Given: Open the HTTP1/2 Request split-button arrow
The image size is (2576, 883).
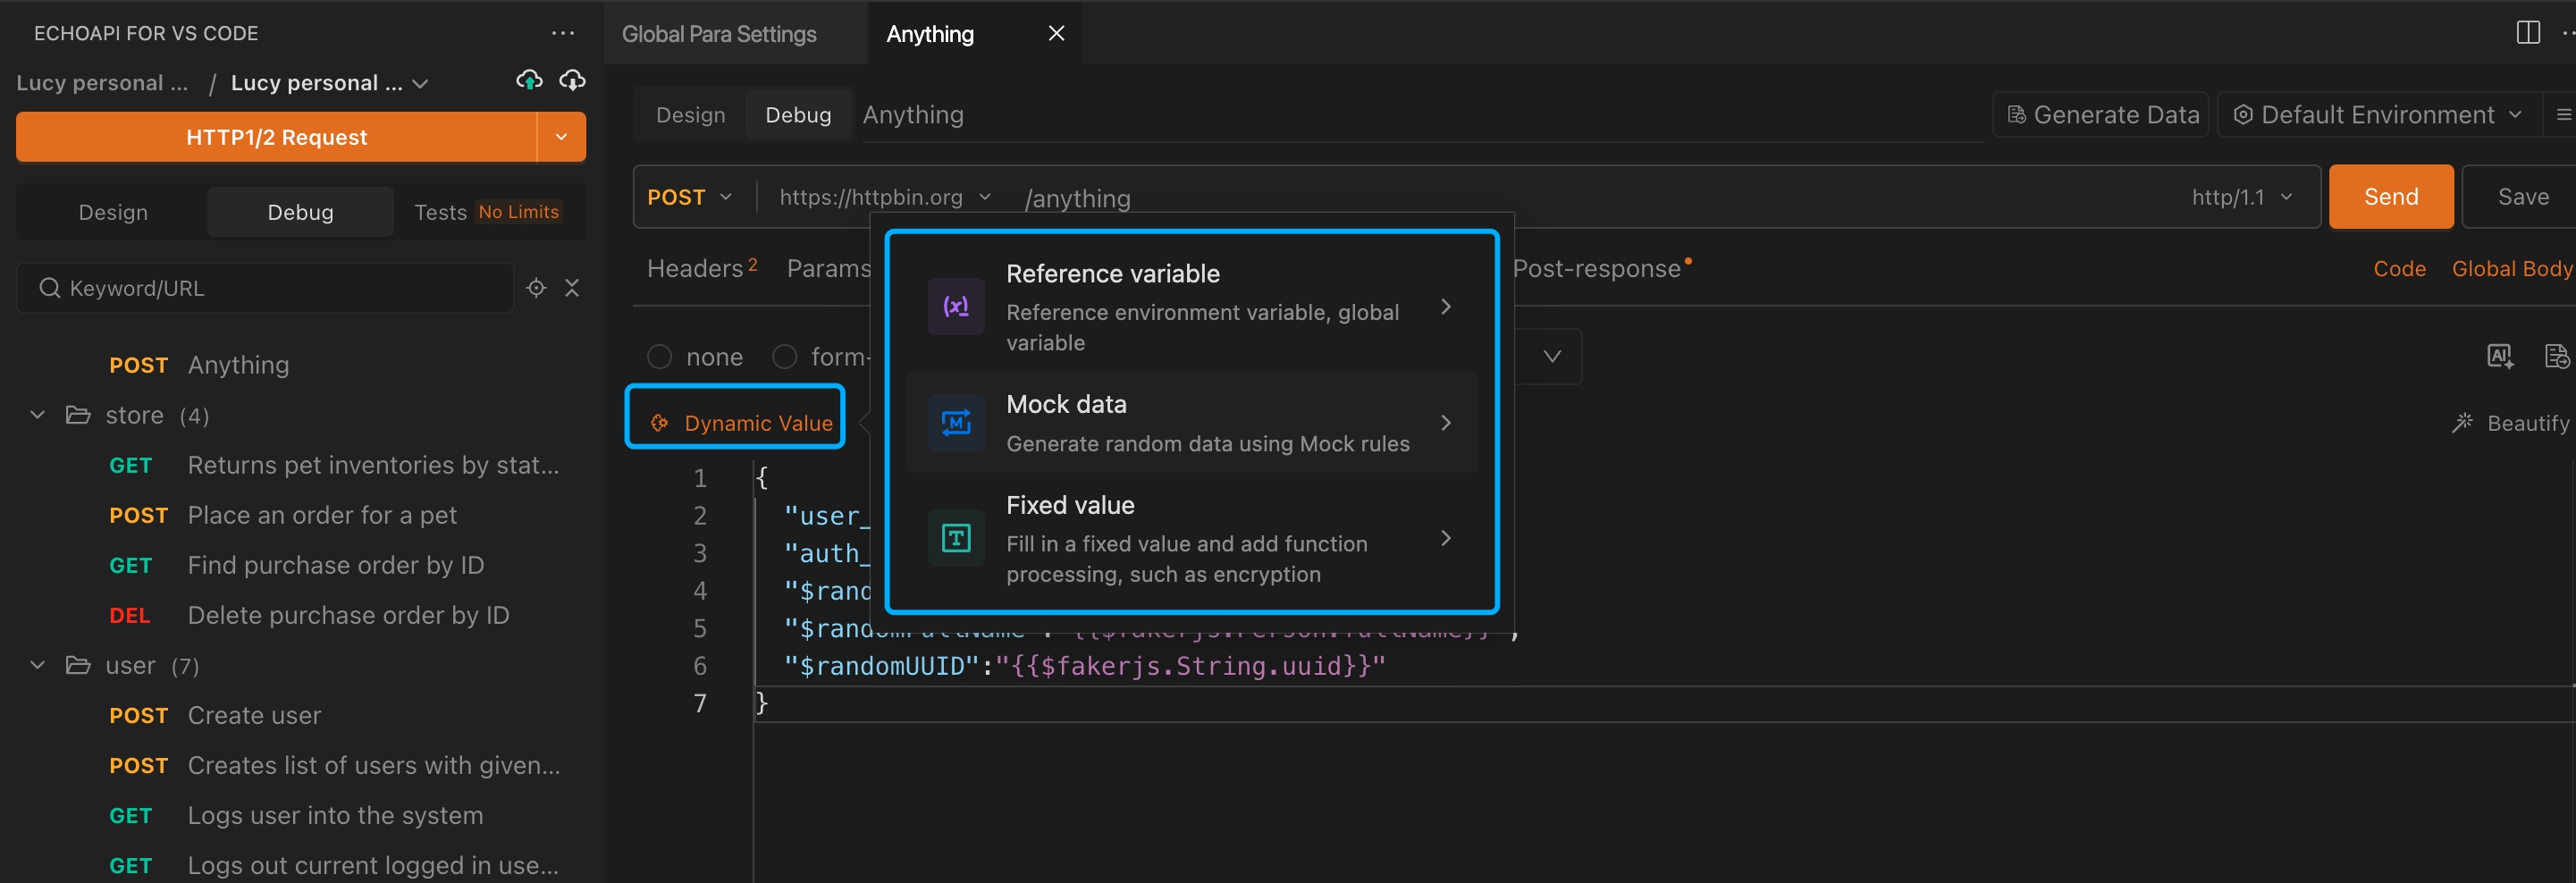Looking at the screenshot, I should pos(561,137).
